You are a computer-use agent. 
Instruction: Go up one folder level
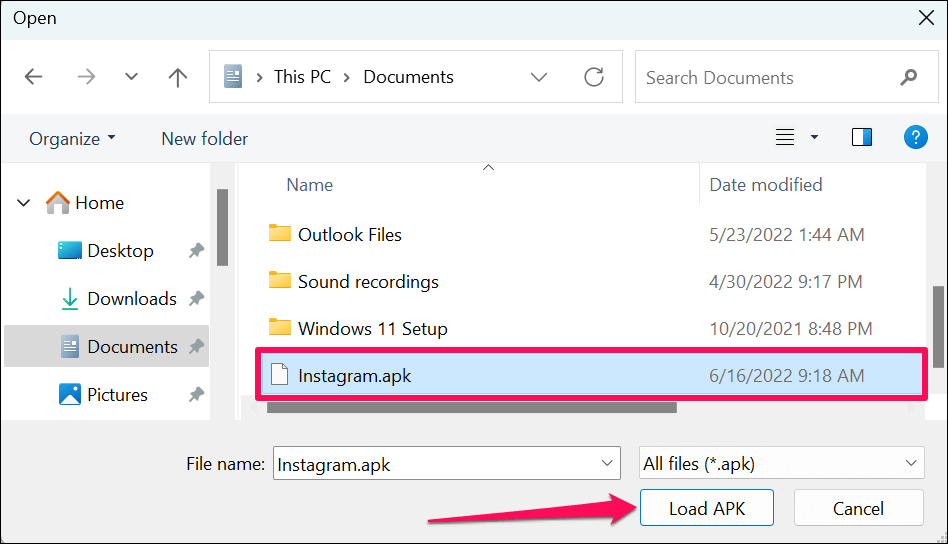(x=178, y=77)
